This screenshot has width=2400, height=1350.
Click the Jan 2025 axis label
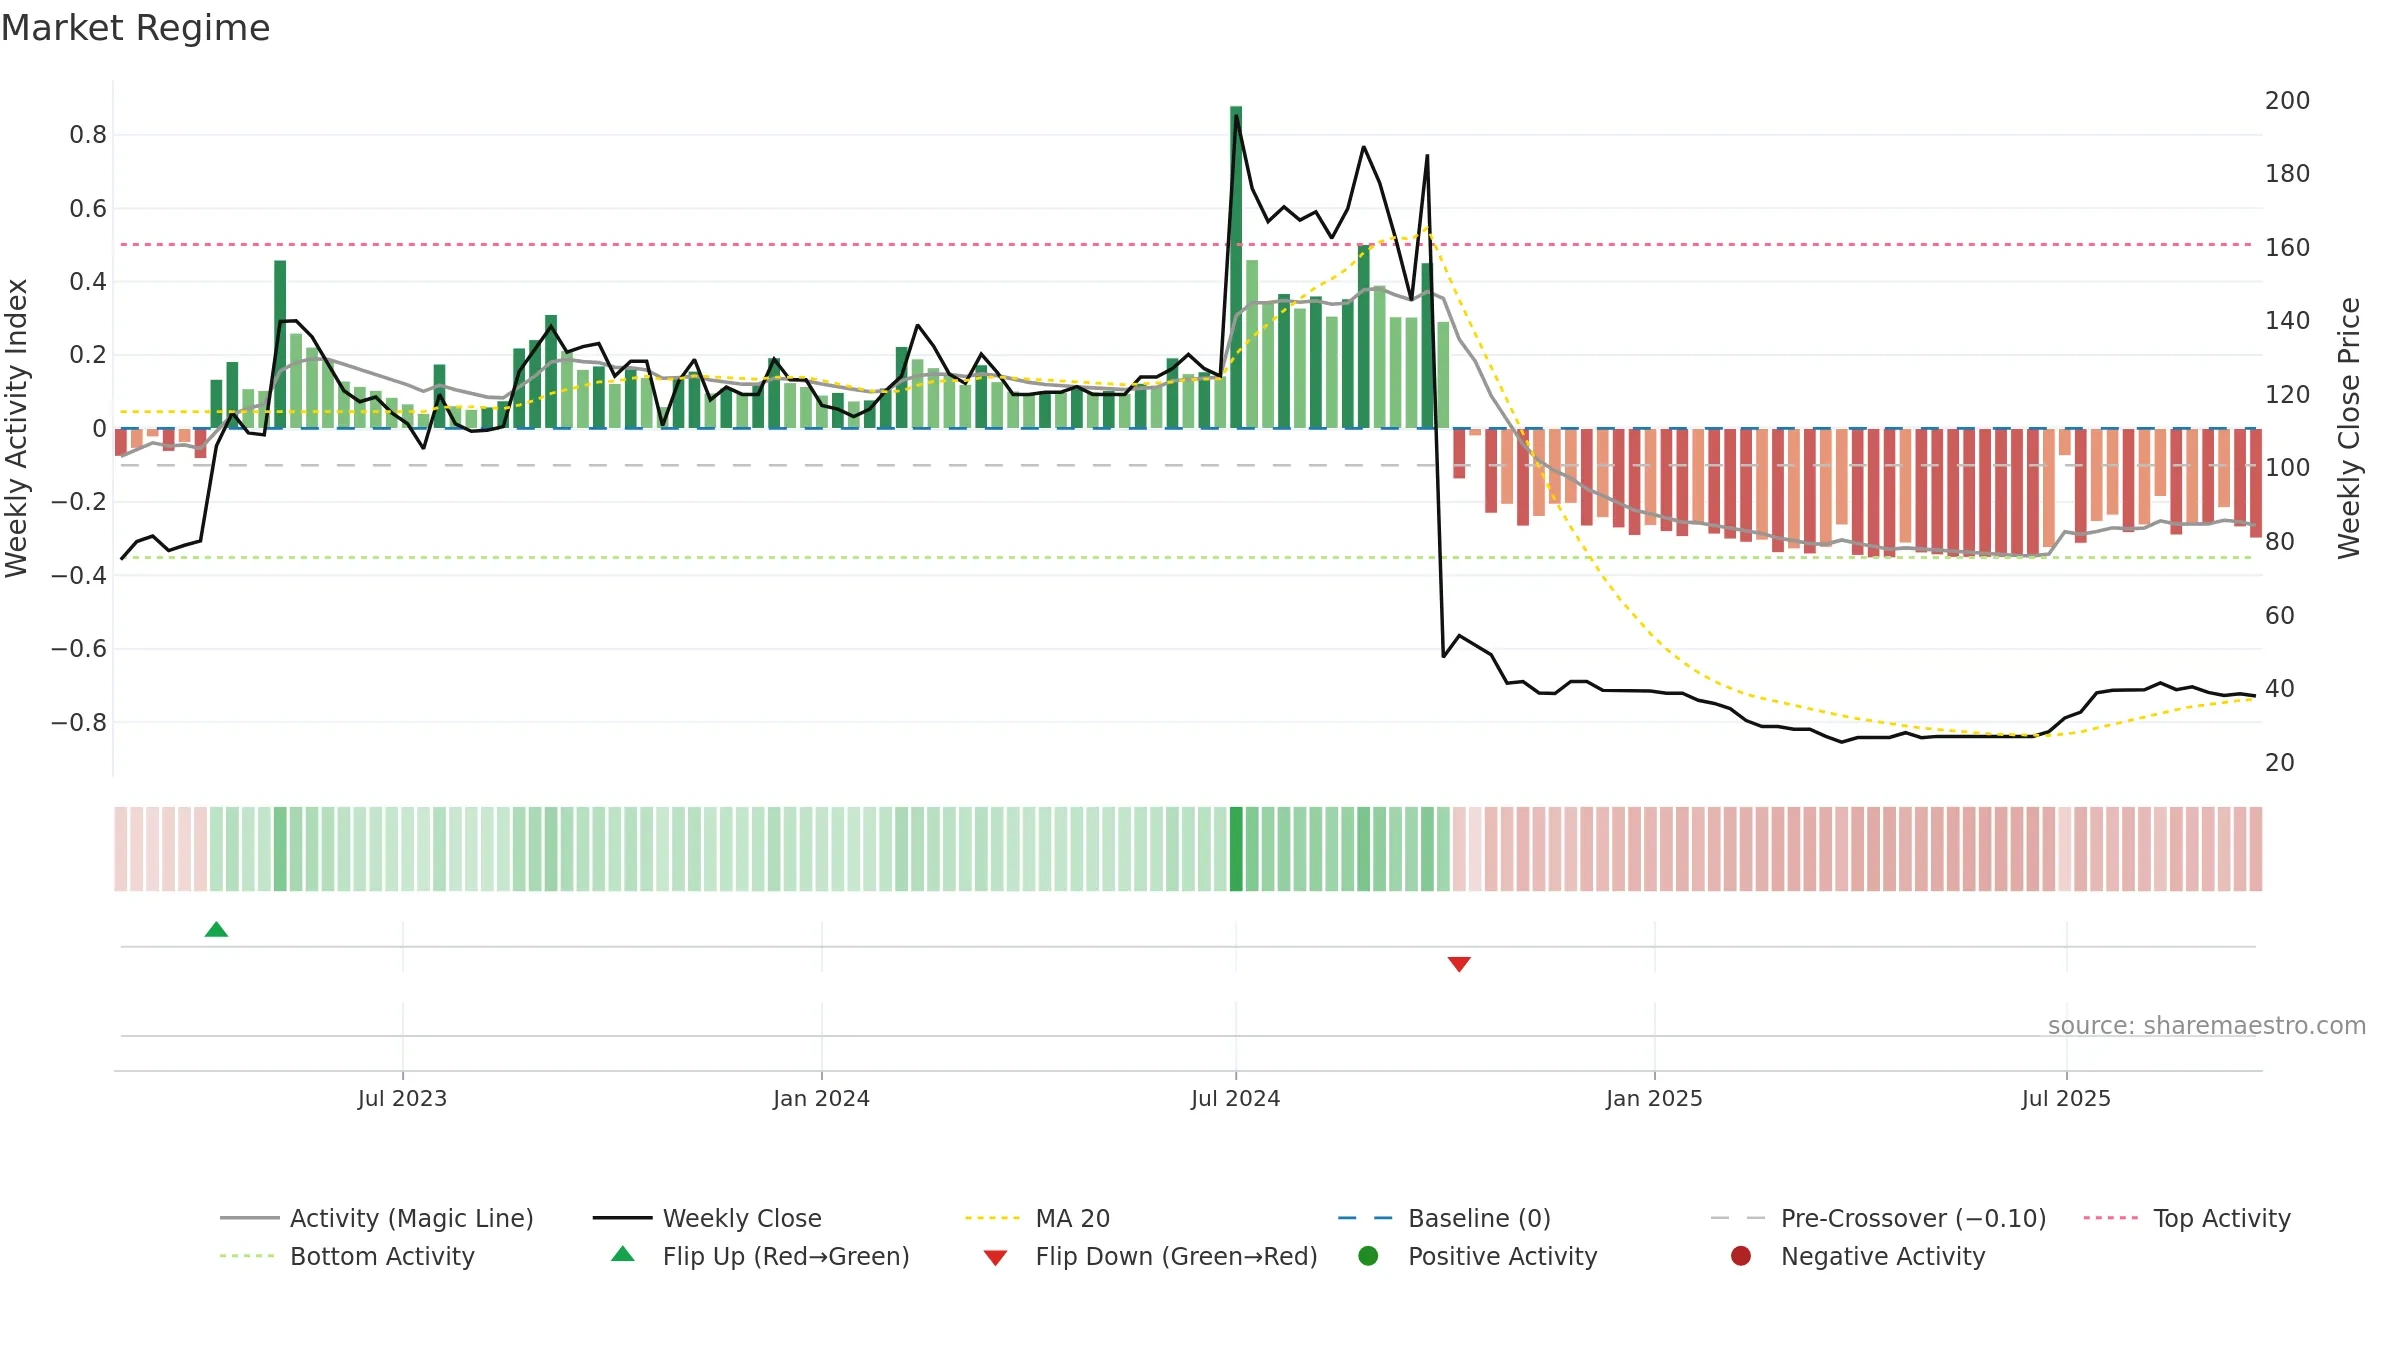click(1654, 1098)
